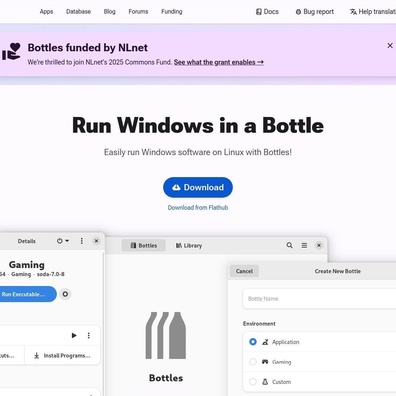Open the kebab menu in Details header
This screenshot has height=396, width=396.
82,241
